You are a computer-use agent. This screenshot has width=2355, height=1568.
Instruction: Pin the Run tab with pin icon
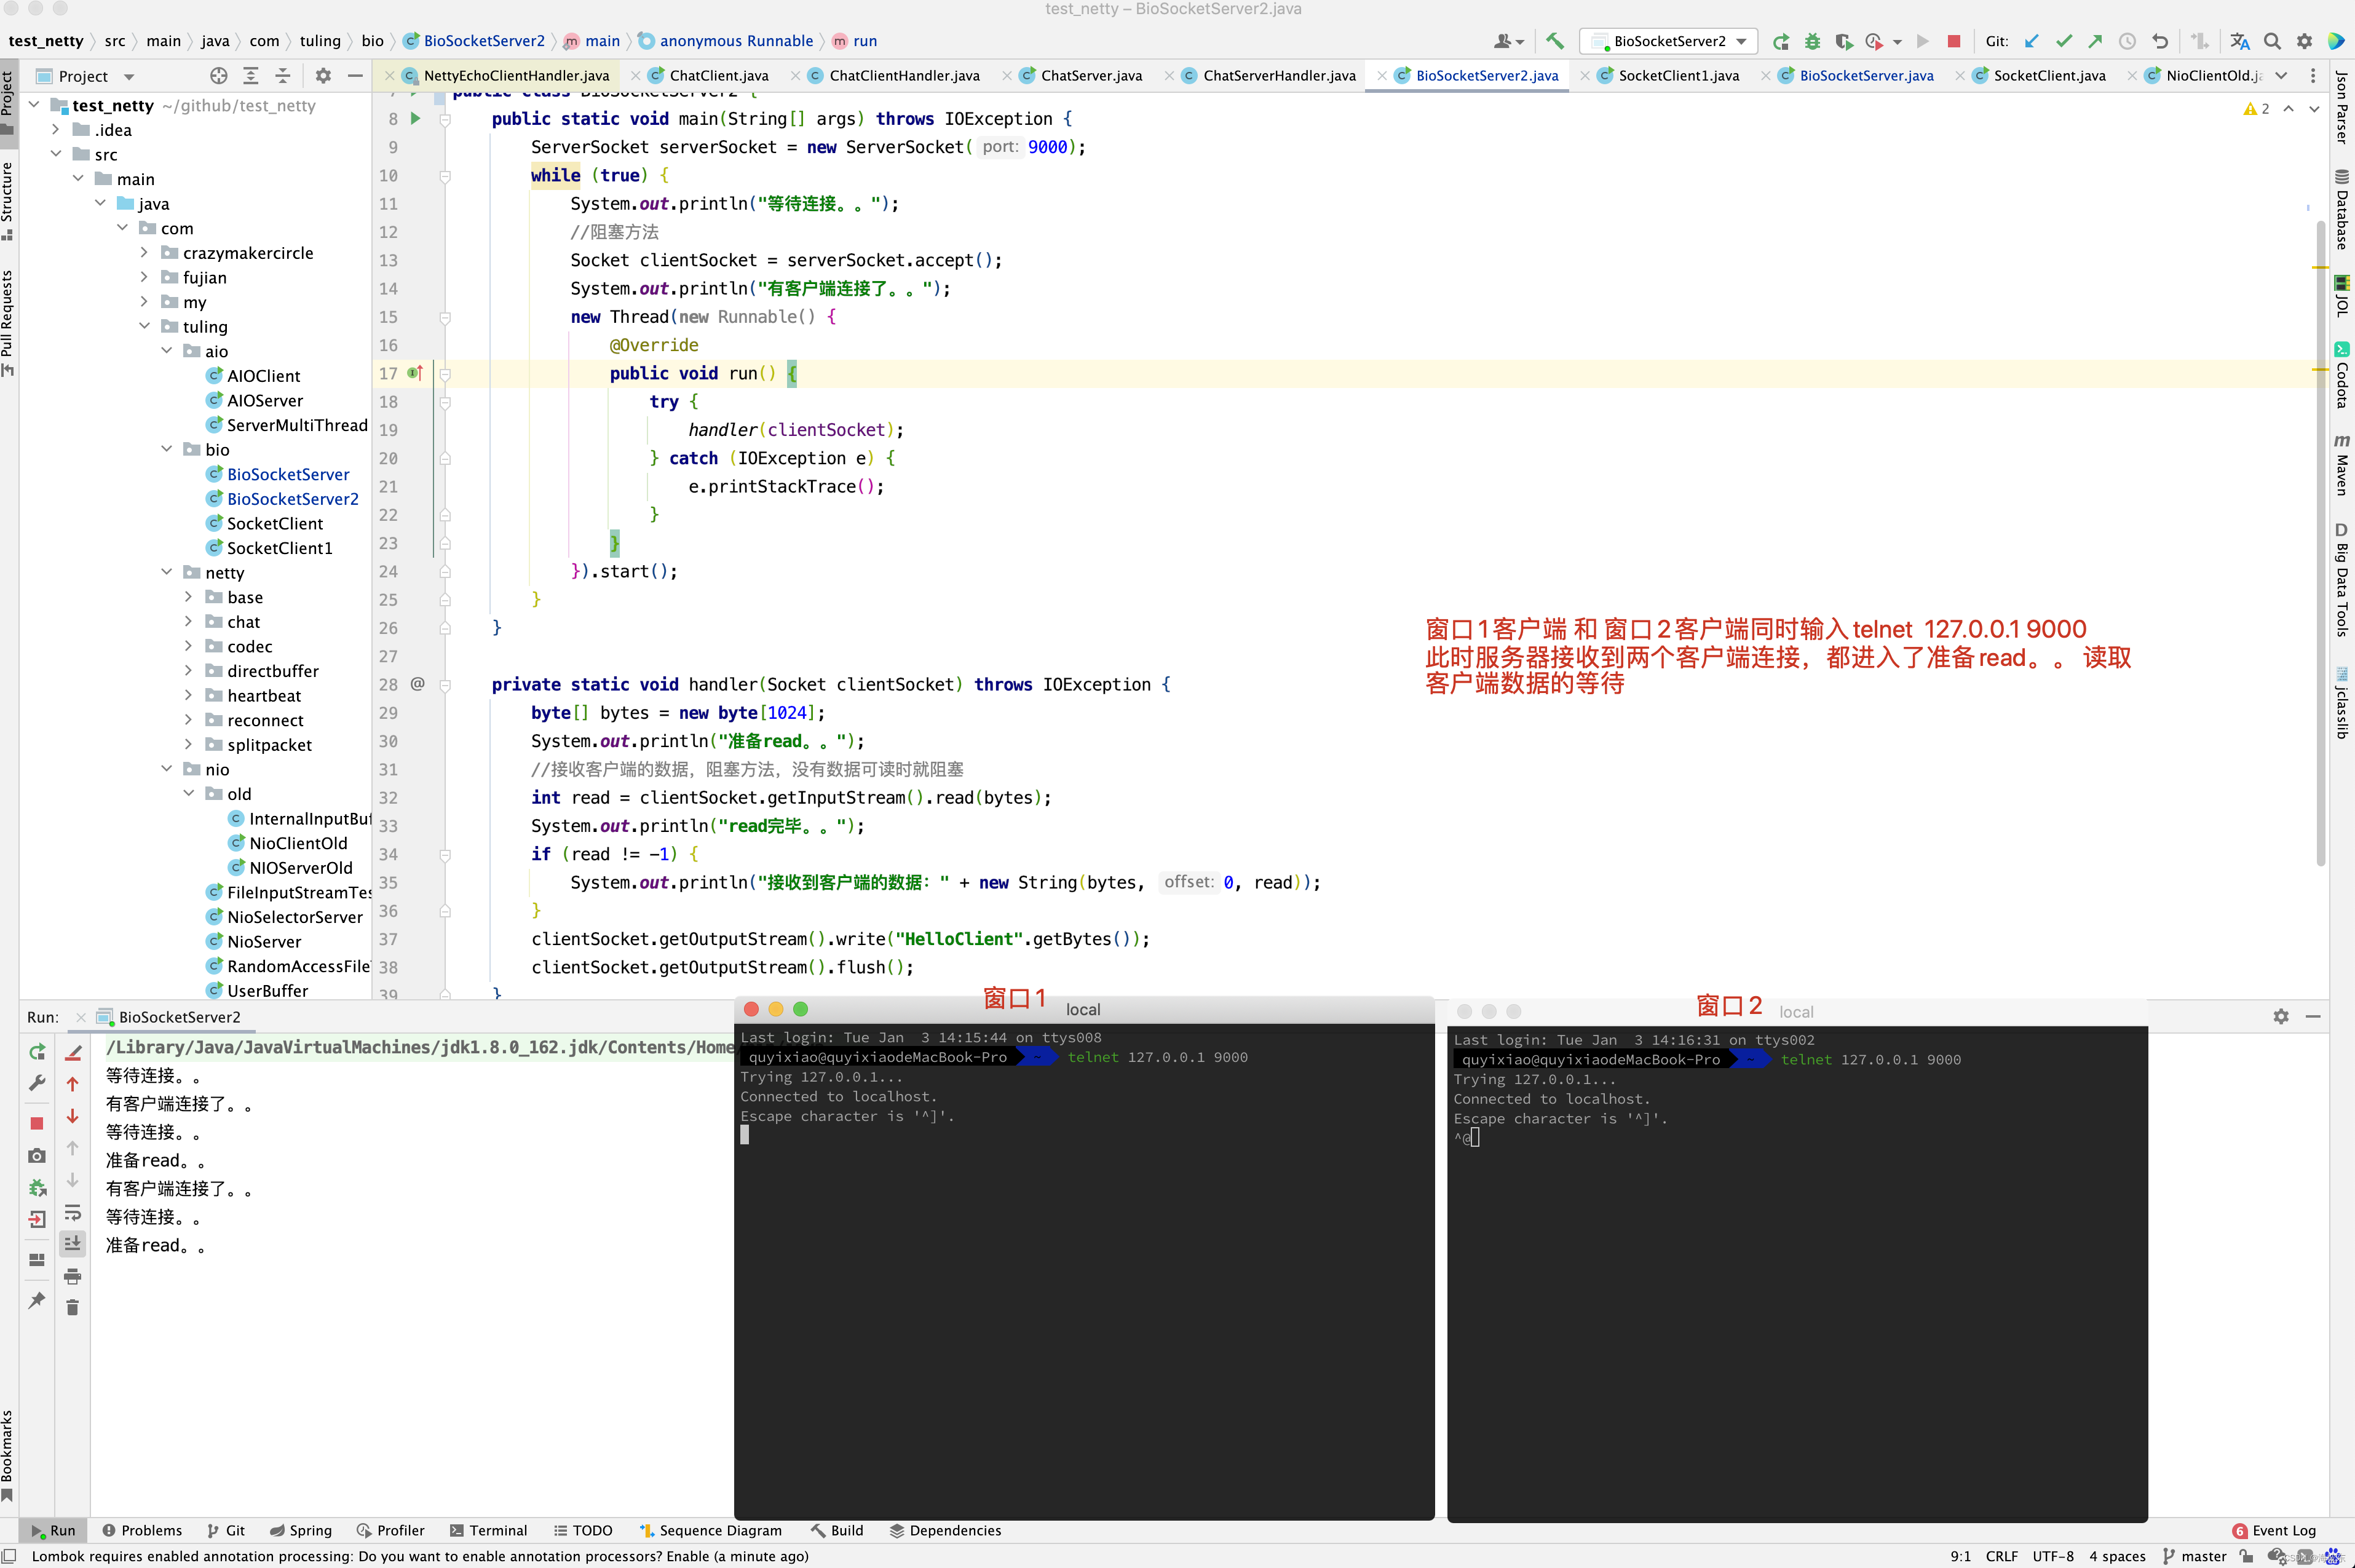coord(37,1300)
